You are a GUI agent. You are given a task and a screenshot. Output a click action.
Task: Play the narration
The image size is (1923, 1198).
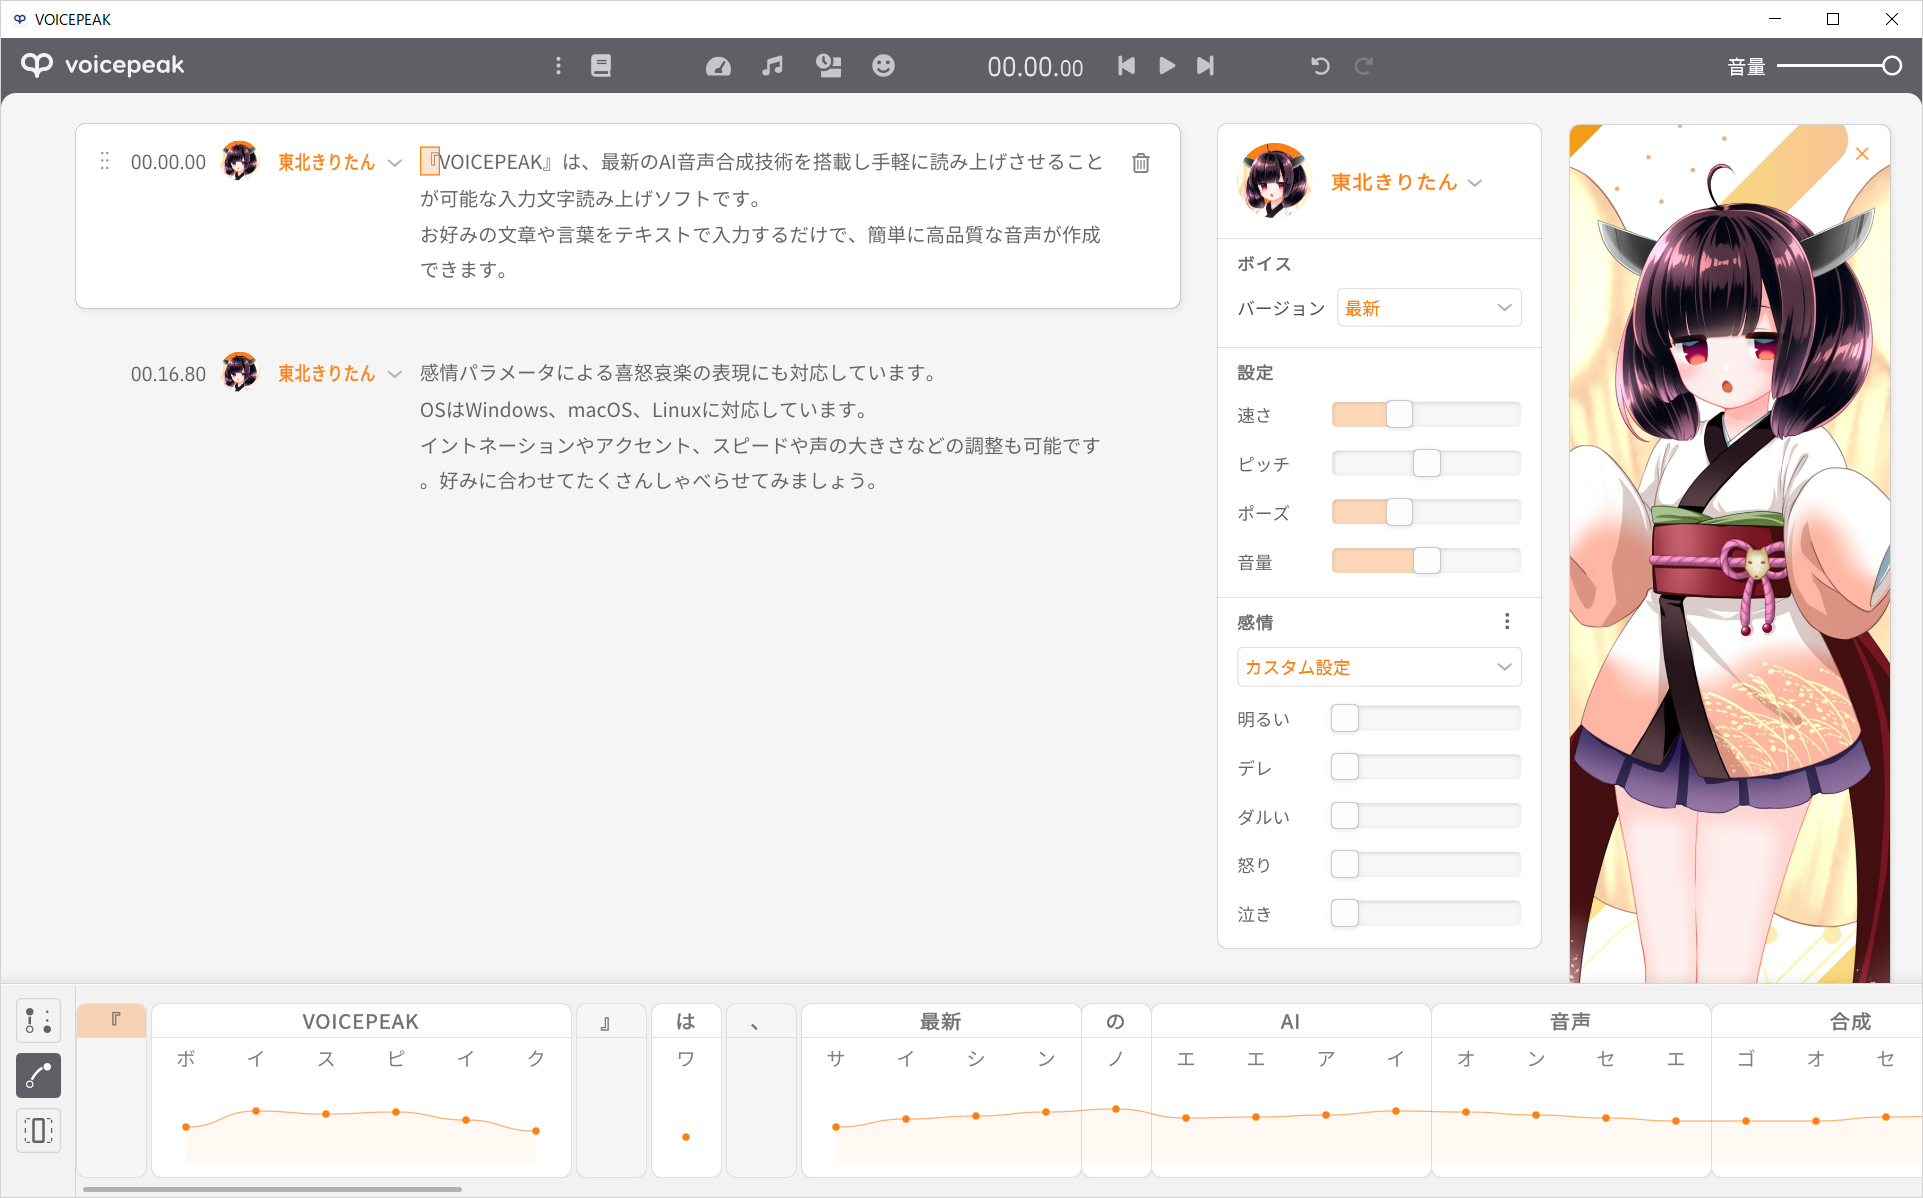pyautogui.click(x=1166, y=66)
